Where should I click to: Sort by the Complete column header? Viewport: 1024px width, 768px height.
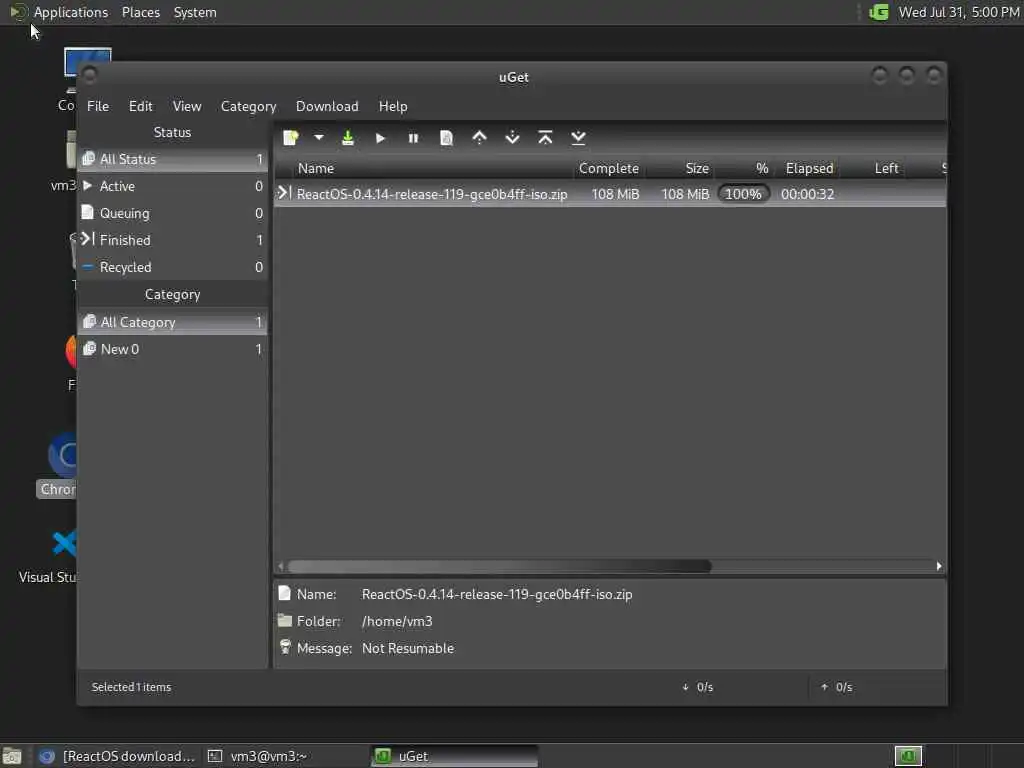click(609, 168)
